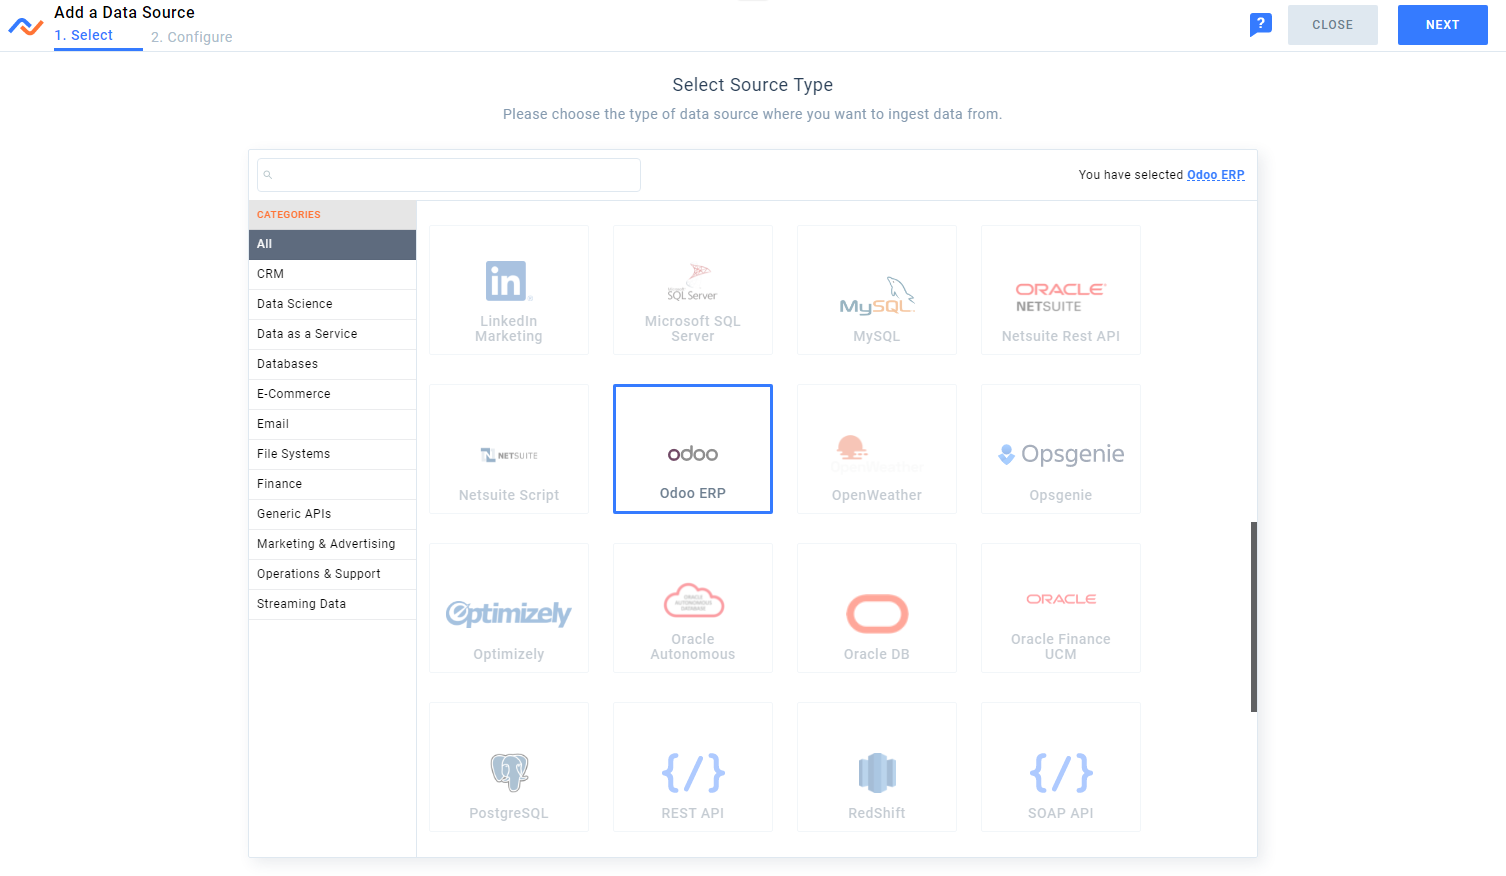Viewport: 1506px width, 876px height.
Task: Choose the REST API source tile
Action: pos(693,767)
